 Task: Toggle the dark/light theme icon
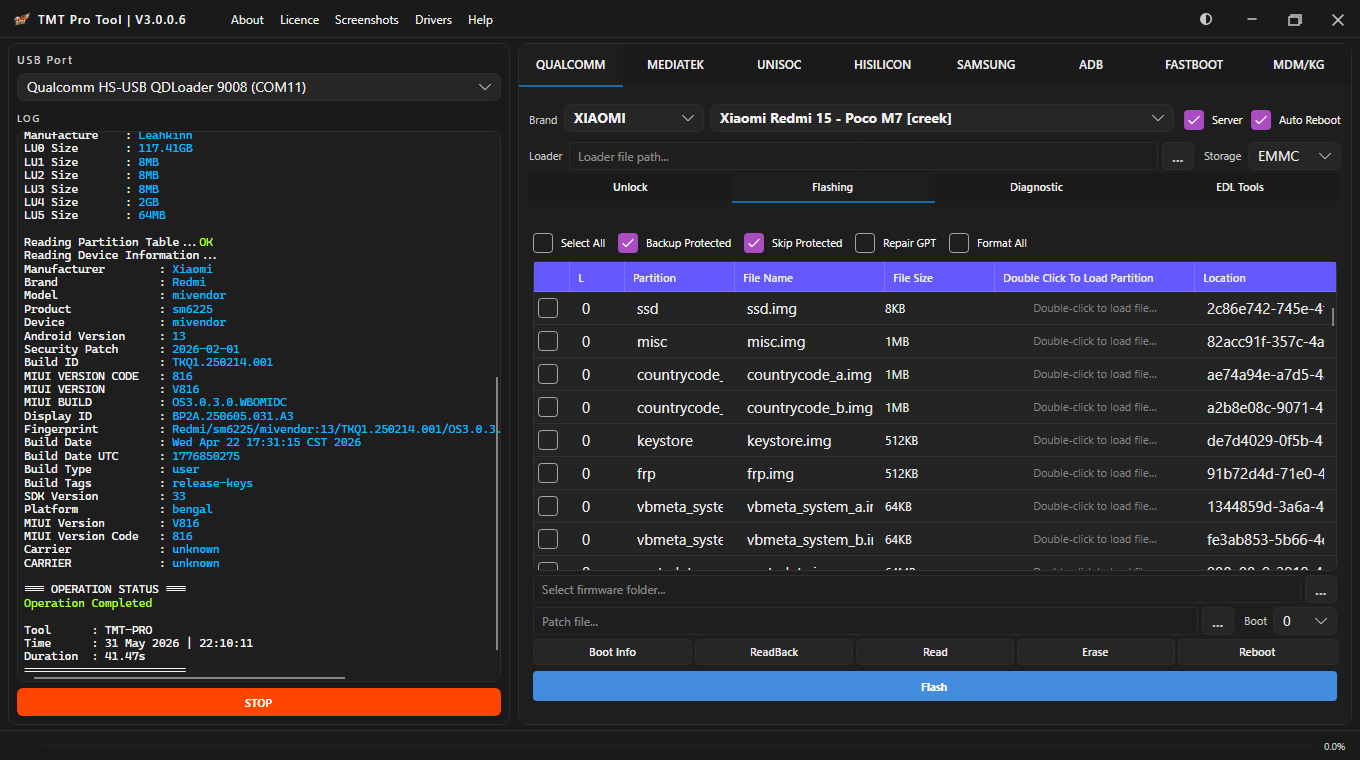tap(1206, 19)
